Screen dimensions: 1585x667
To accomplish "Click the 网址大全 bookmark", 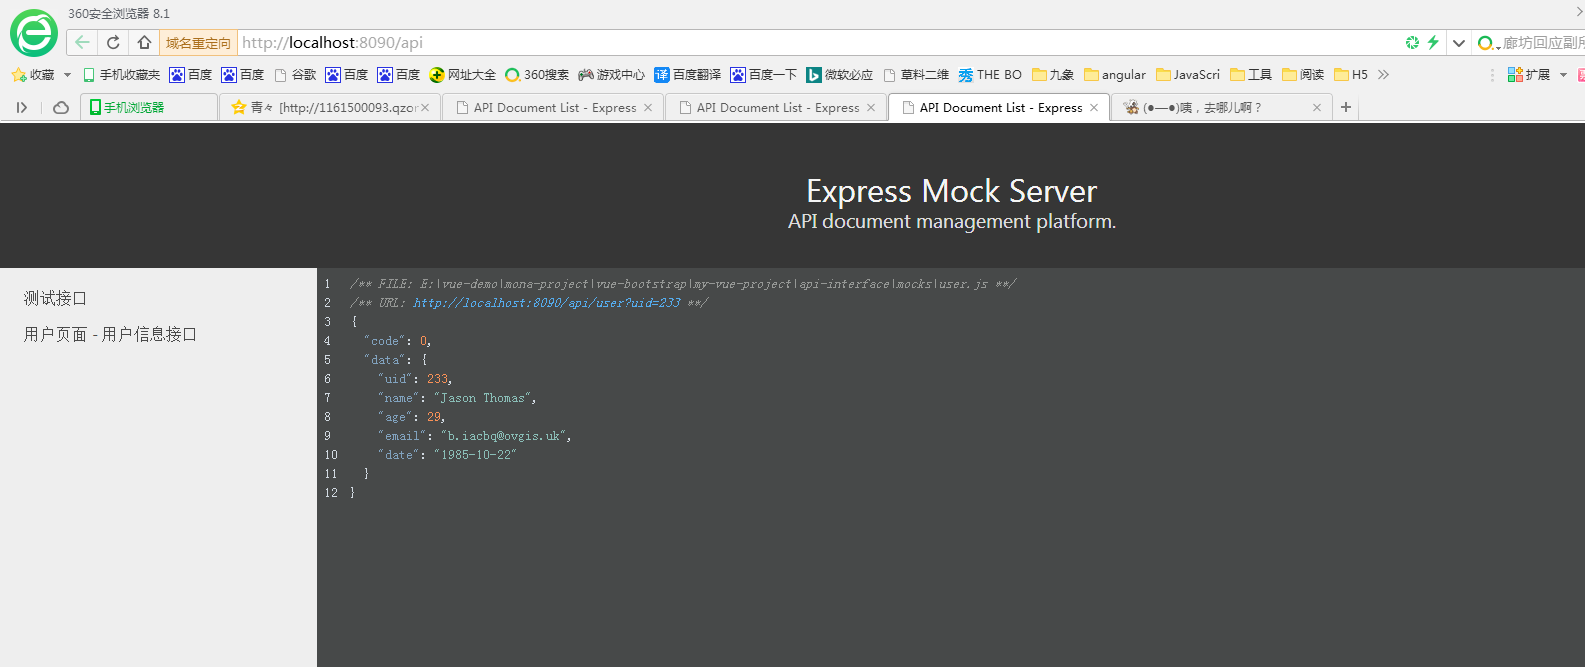I will [x=463, y=75].
